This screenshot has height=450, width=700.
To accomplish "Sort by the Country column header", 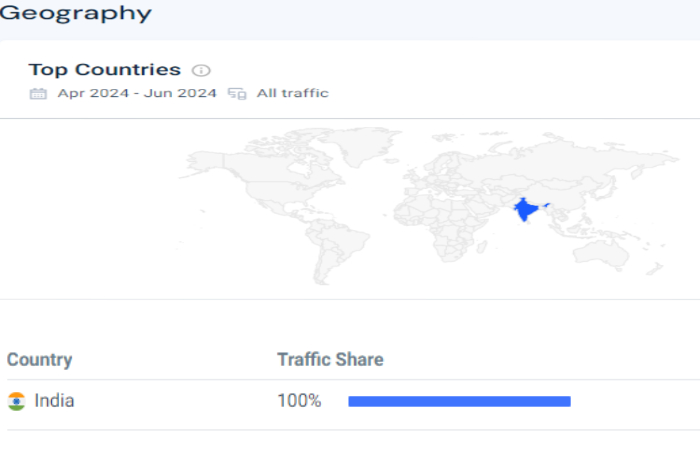I will coord(39,360).
